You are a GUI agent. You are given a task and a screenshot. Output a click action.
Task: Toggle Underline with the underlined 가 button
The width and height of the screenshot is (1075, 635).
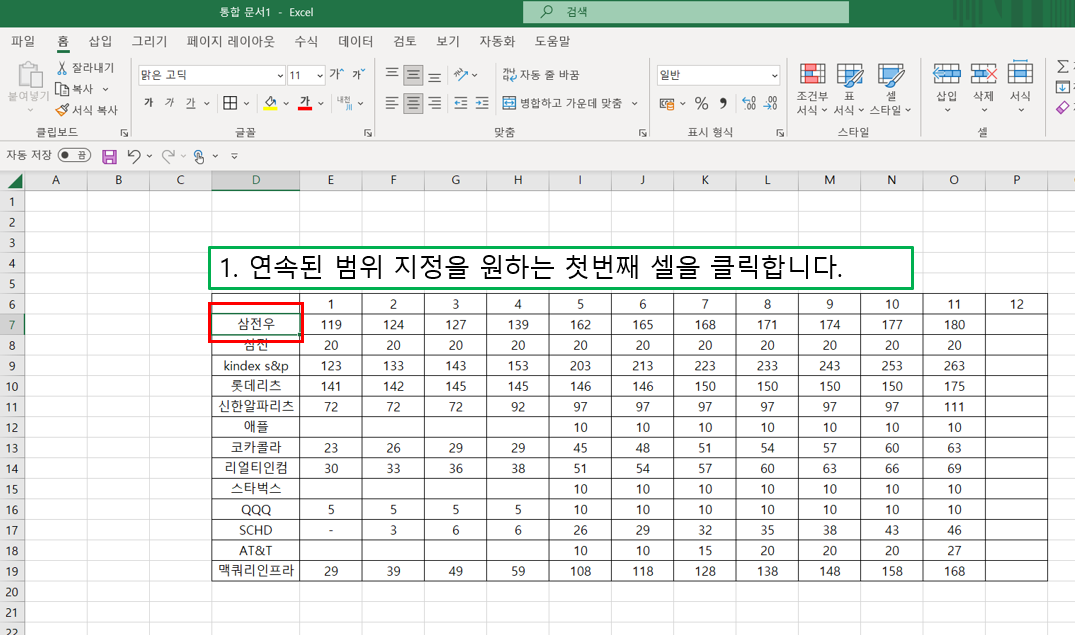click(191, 103)
